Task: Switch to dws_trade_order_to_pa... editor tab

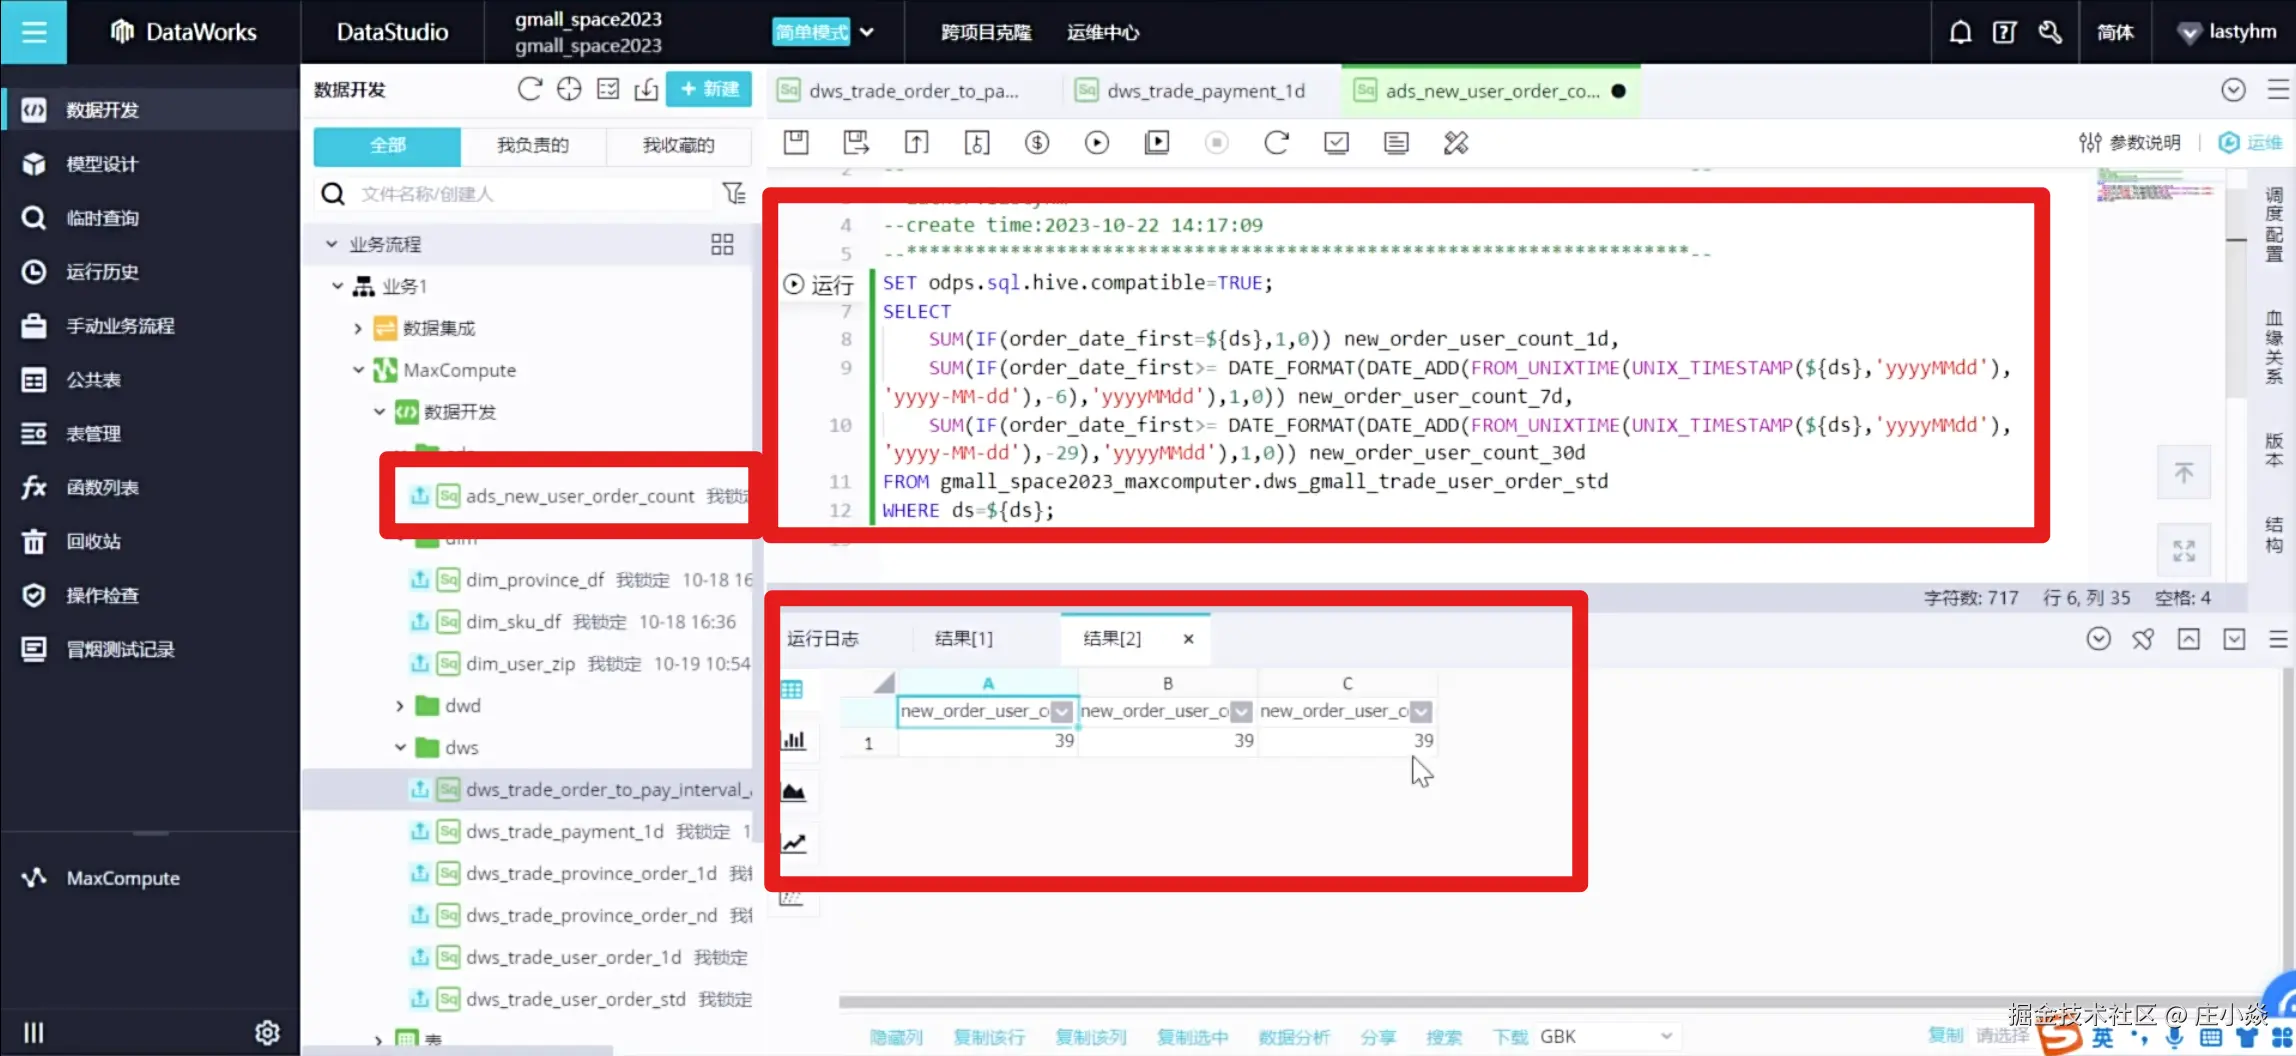Action: (900, 91)
